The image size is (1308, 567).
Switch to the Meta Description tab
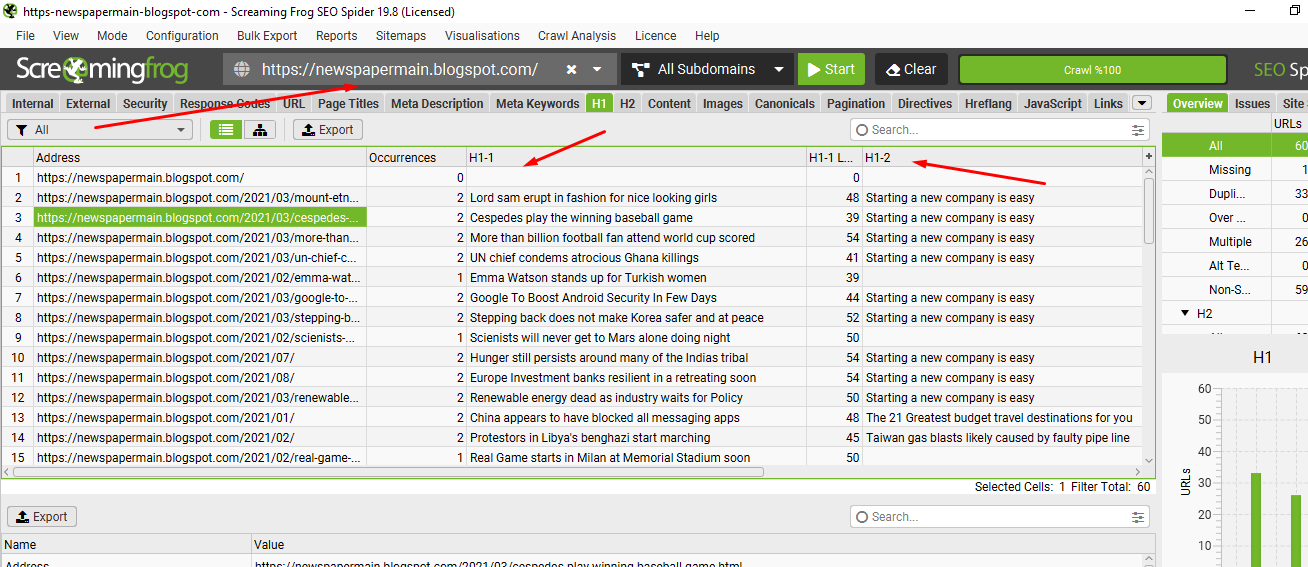tap(437, 104)
